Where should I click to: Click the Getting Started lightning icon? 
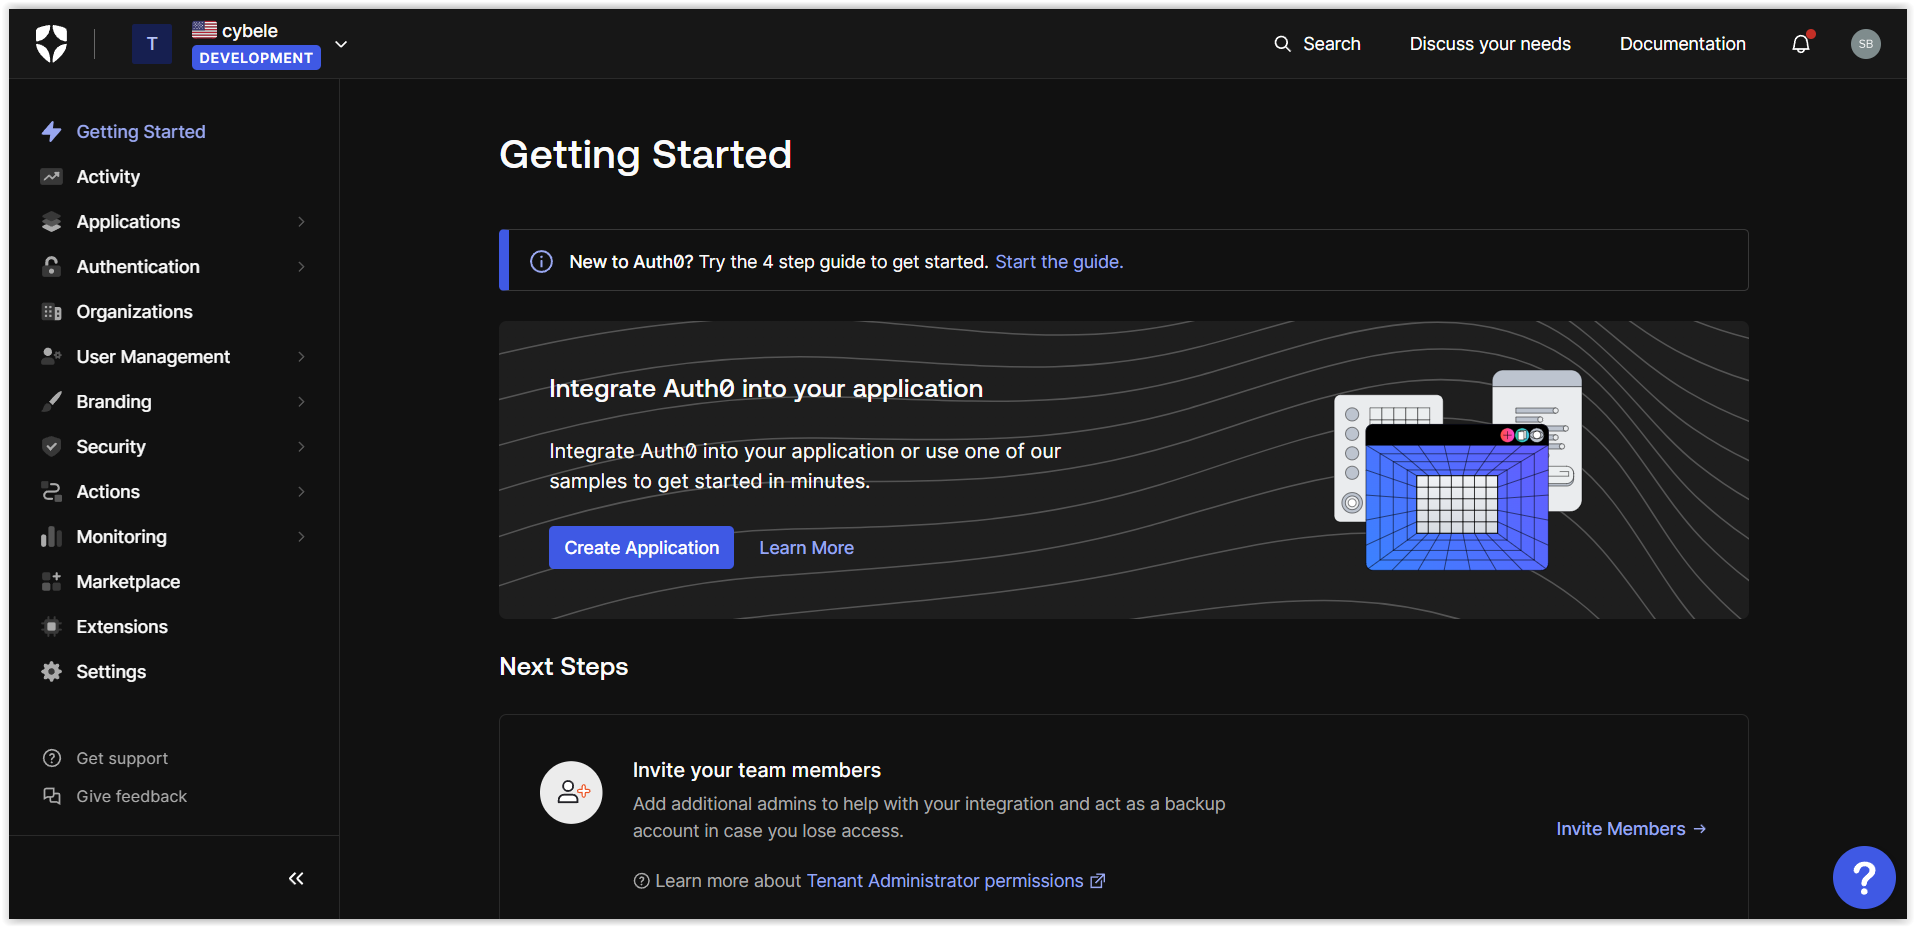point(52,132)
